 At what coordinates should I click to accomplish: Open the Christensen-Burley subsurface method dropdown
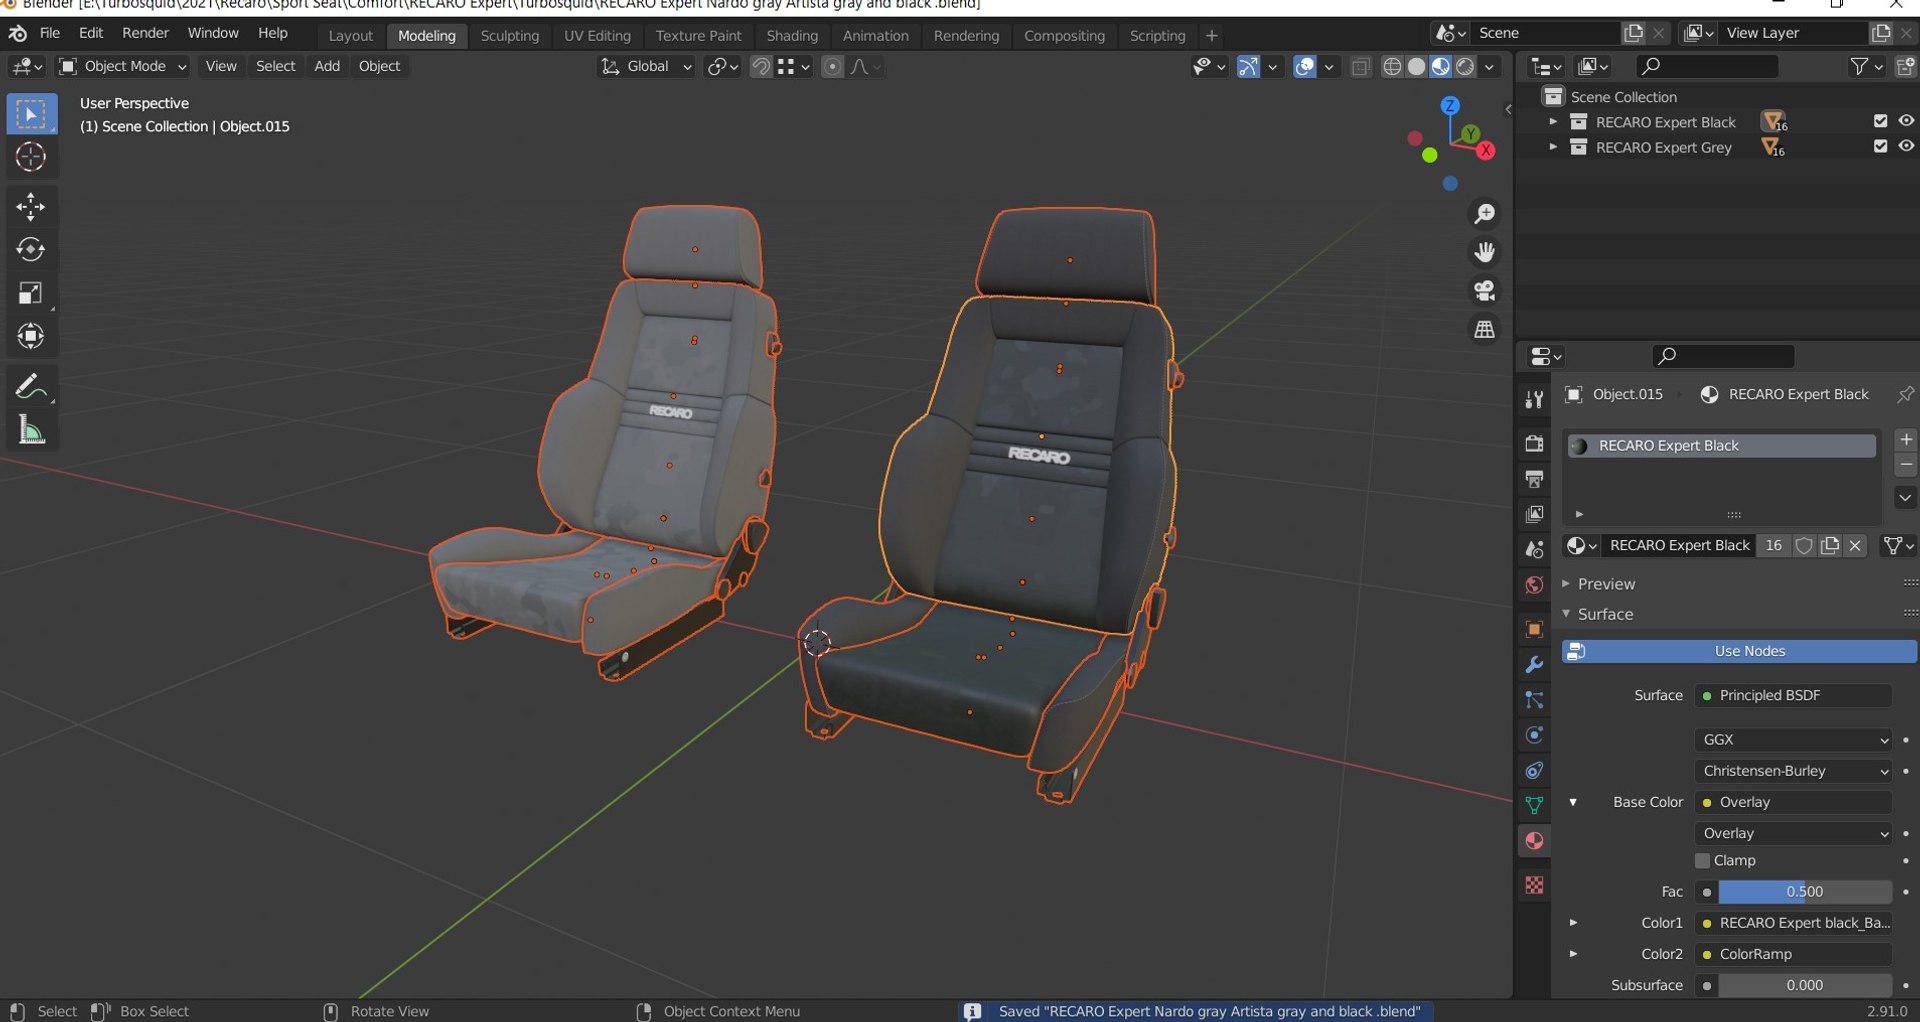pos(1795,771)
